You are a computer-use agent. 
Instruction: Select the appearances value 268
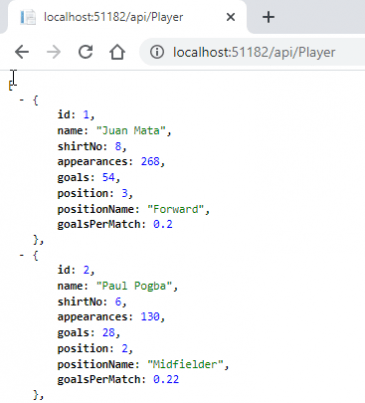pos(150,161)
